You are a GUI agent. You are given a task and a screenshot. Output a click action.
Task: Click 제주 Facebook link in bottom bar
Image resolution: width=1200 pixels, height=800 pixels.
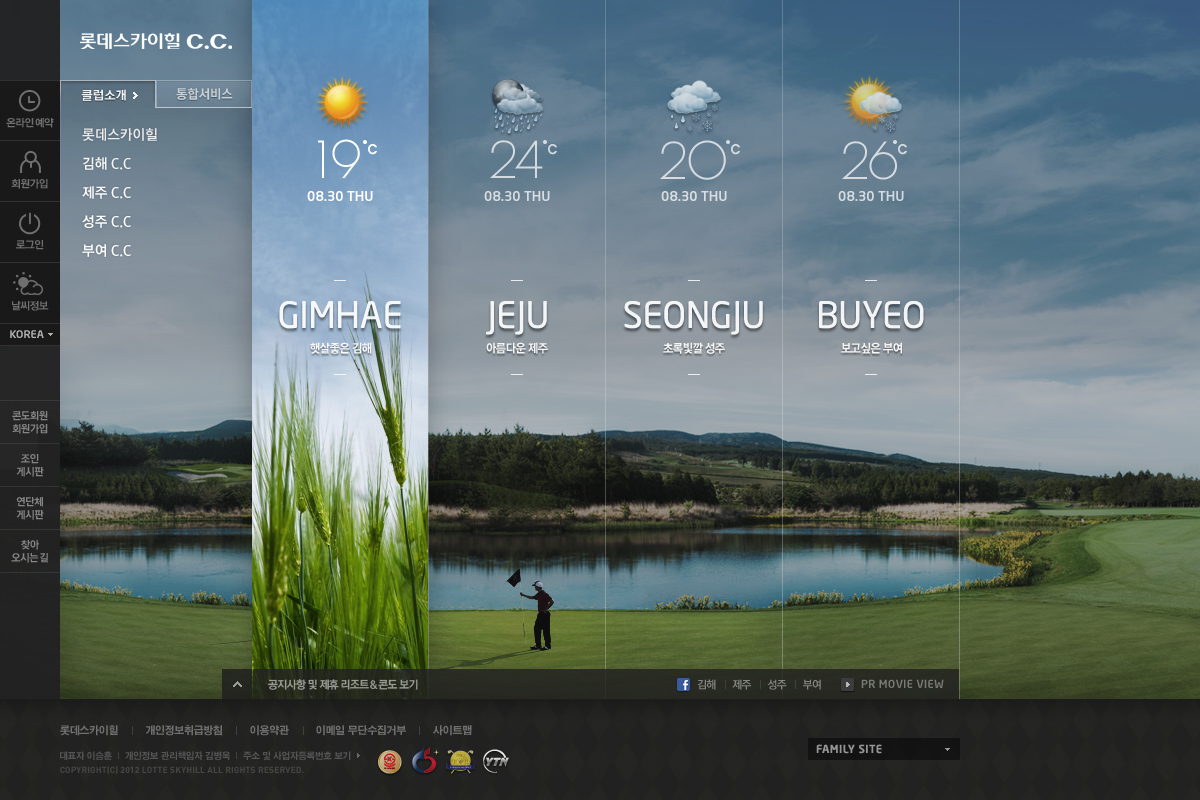point(742,685)
